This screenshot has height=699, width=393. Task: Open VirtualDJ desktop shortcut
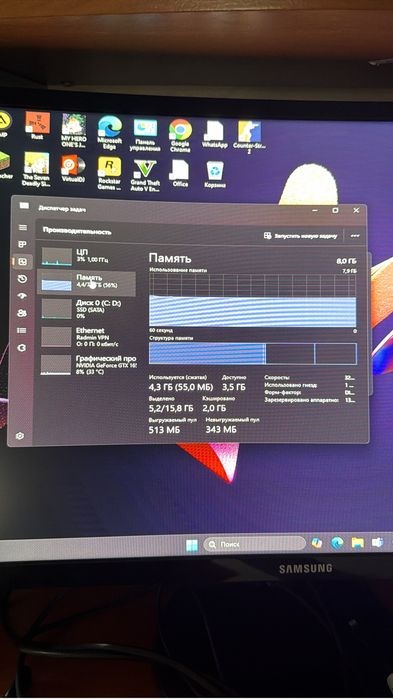(x=73, y=169)
